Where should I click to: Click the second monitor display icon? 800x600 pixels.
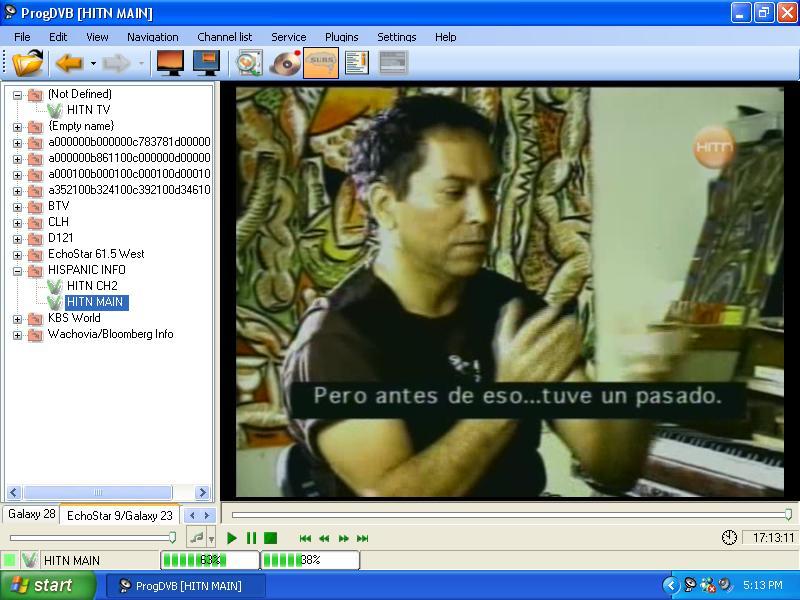(x=207, y=63)
